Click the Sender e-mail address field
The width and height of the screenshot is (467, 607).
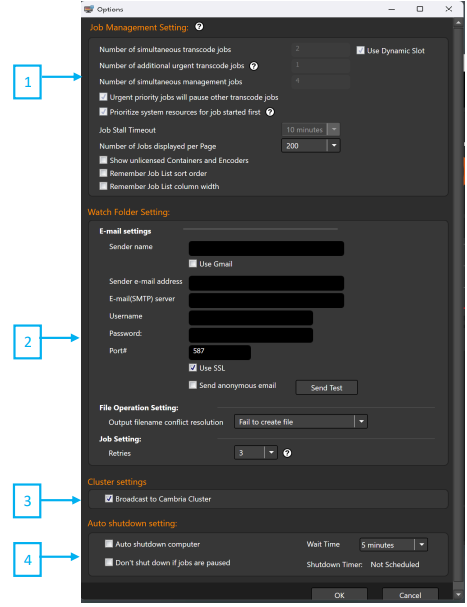(266, 283)
